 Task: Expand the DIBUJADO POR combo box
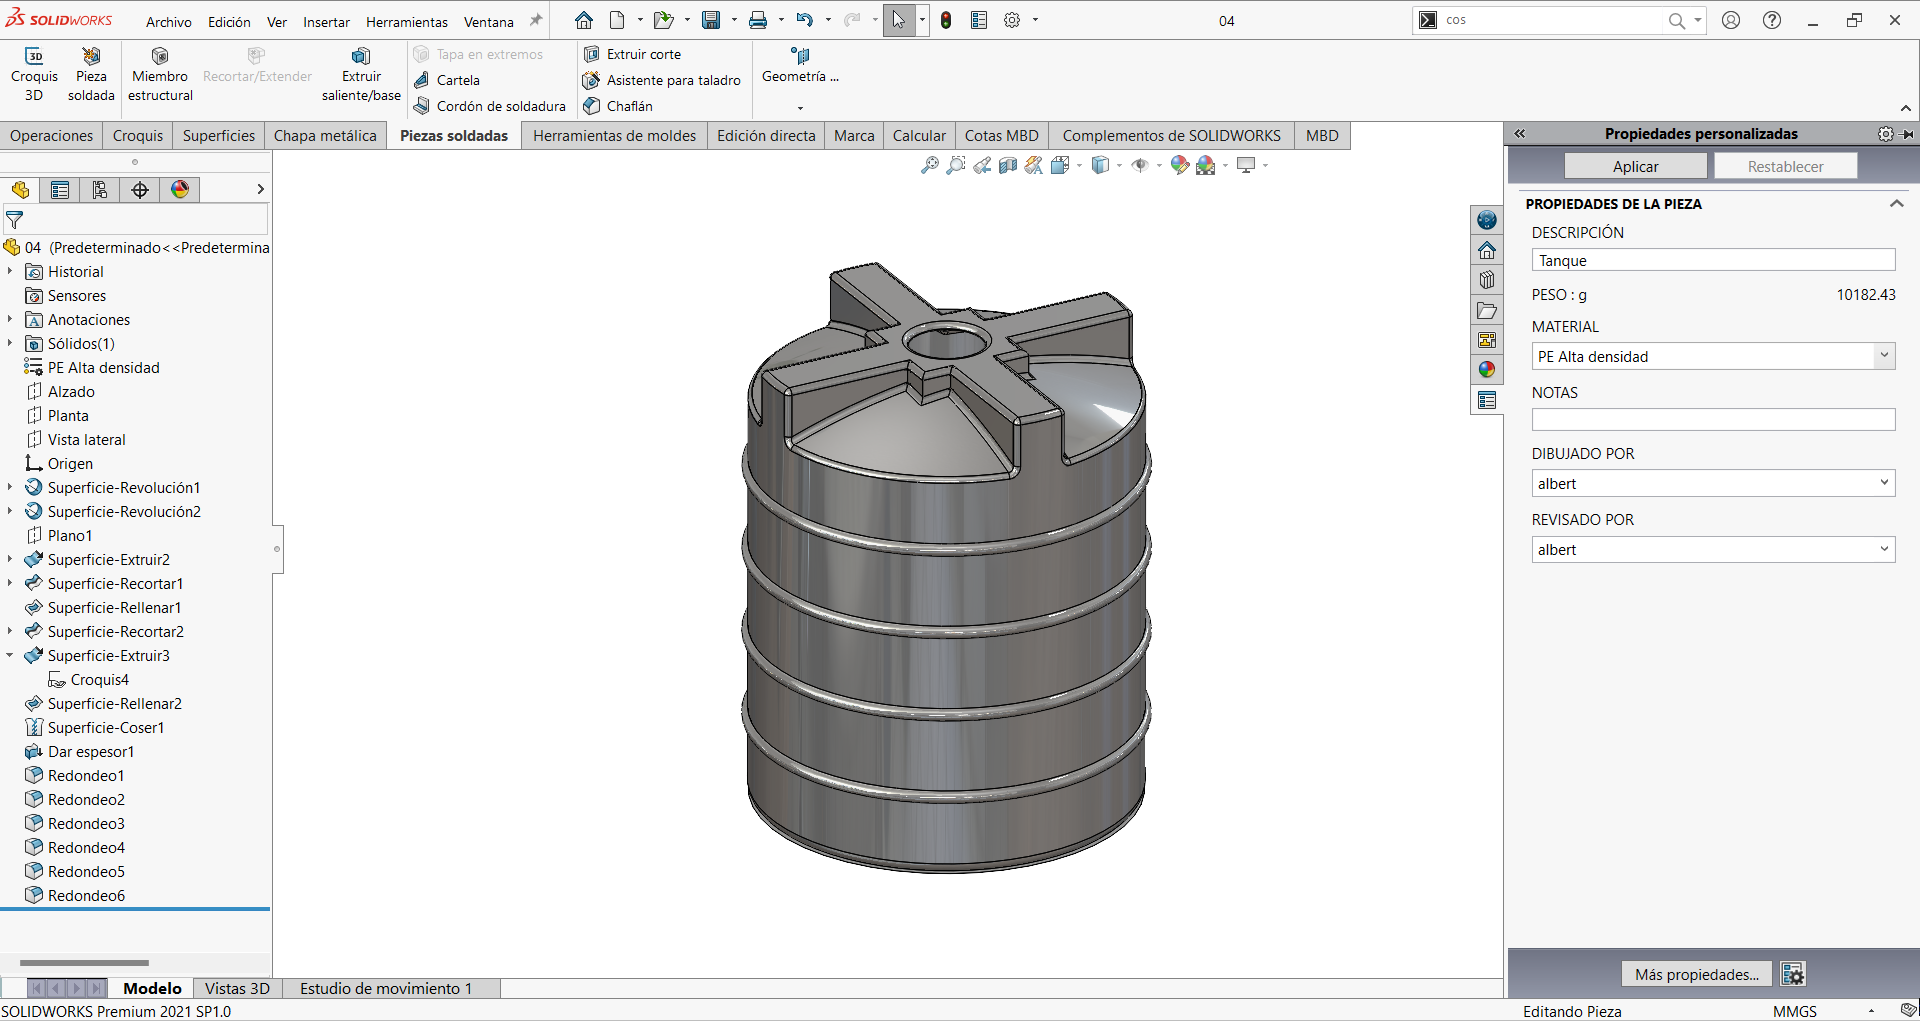pos(1884,483)
